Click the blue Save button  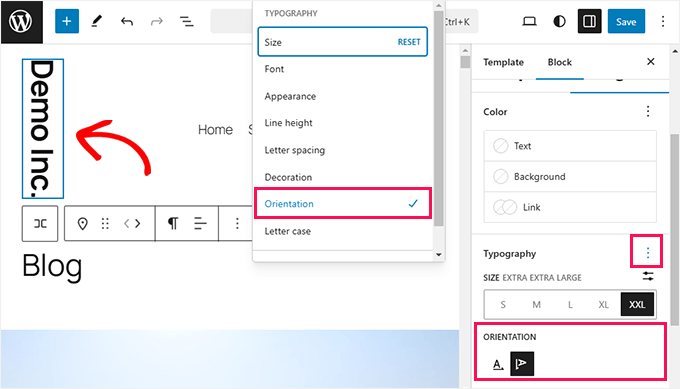(x=626, y=21)
